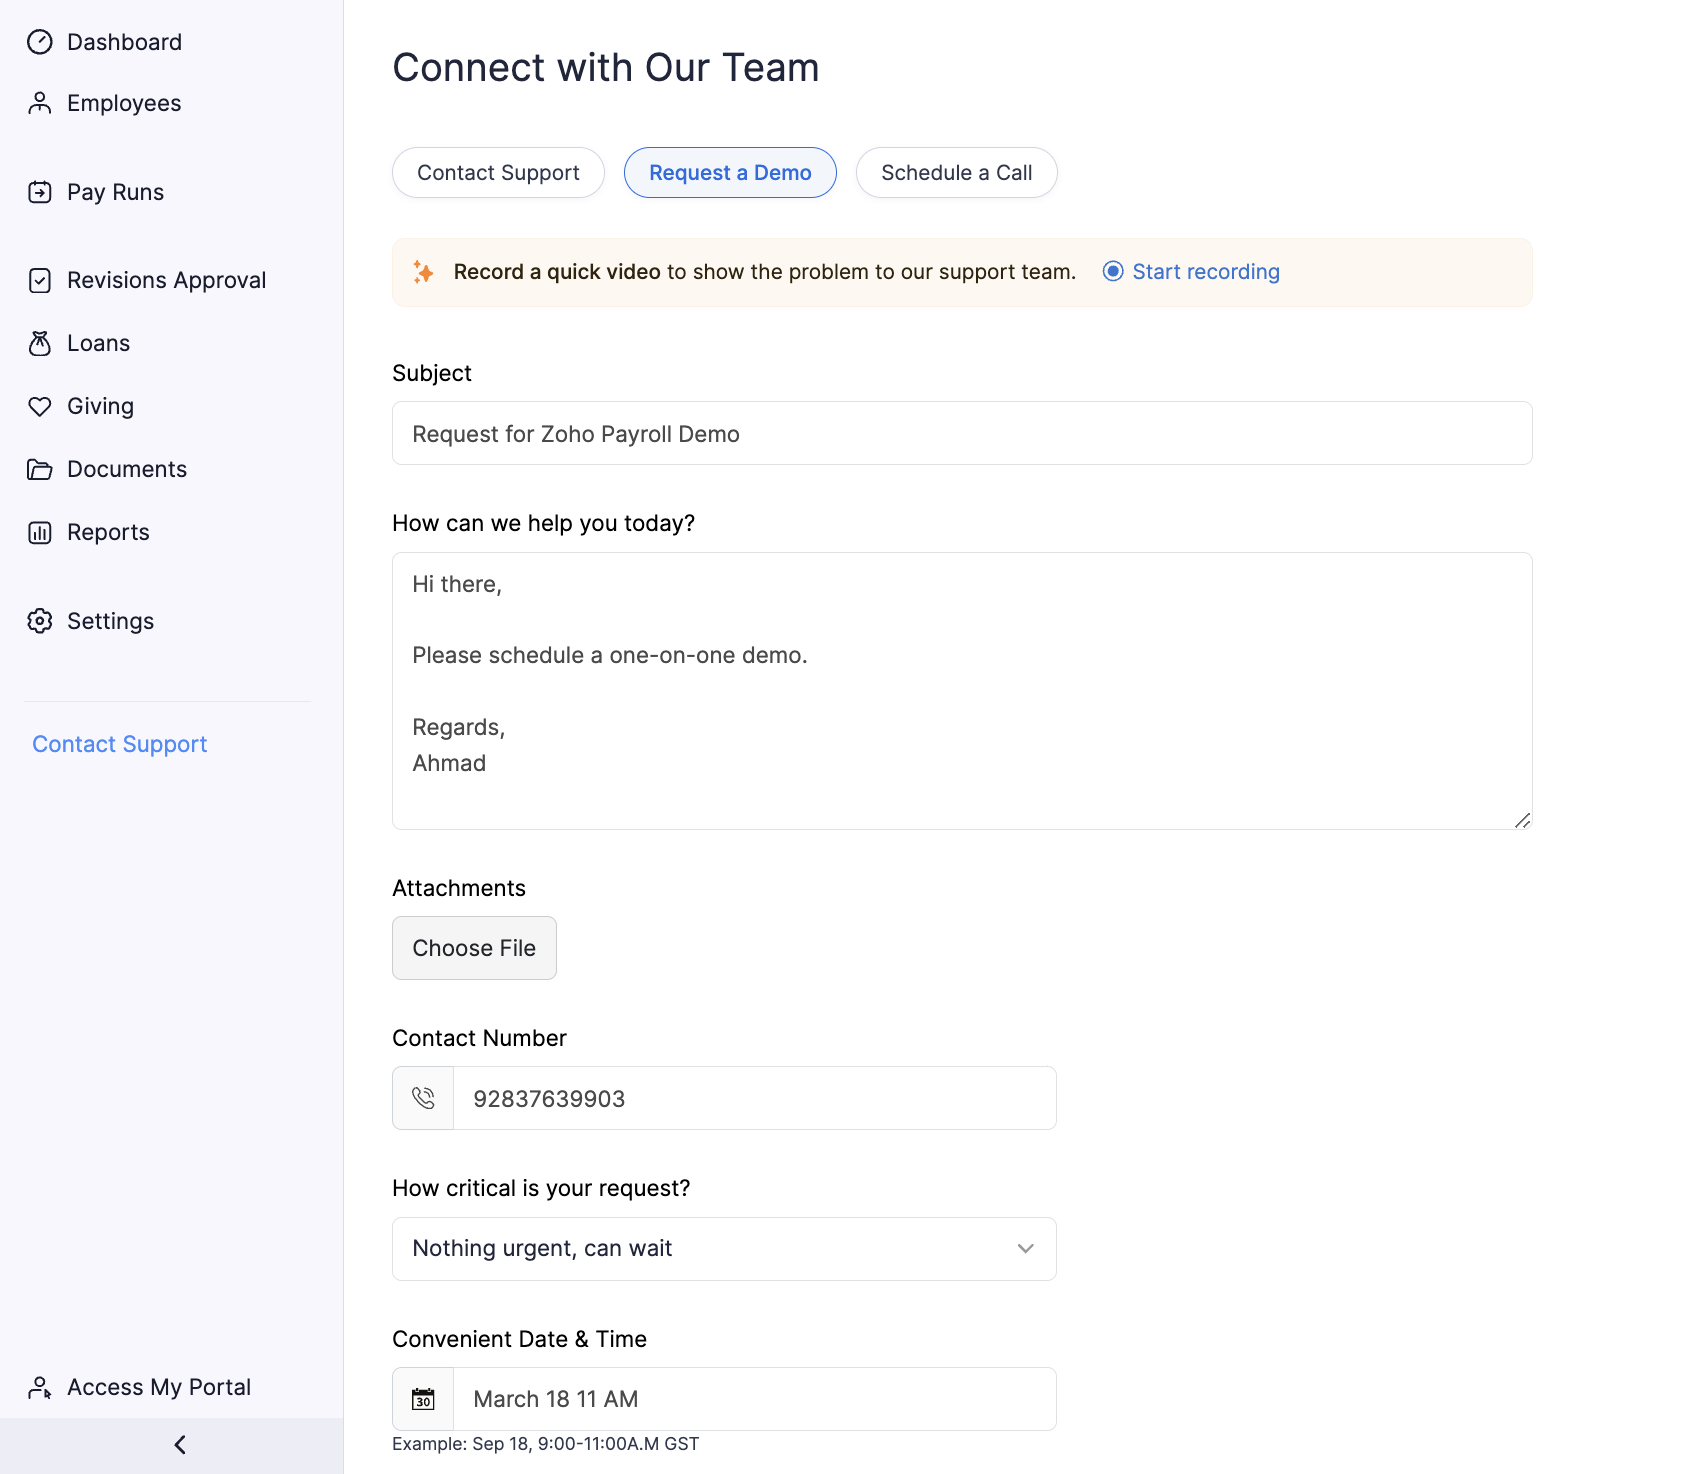1694x1474 pixels.
Task: Click into the Subject text field
Action: (x=962, y=433)
